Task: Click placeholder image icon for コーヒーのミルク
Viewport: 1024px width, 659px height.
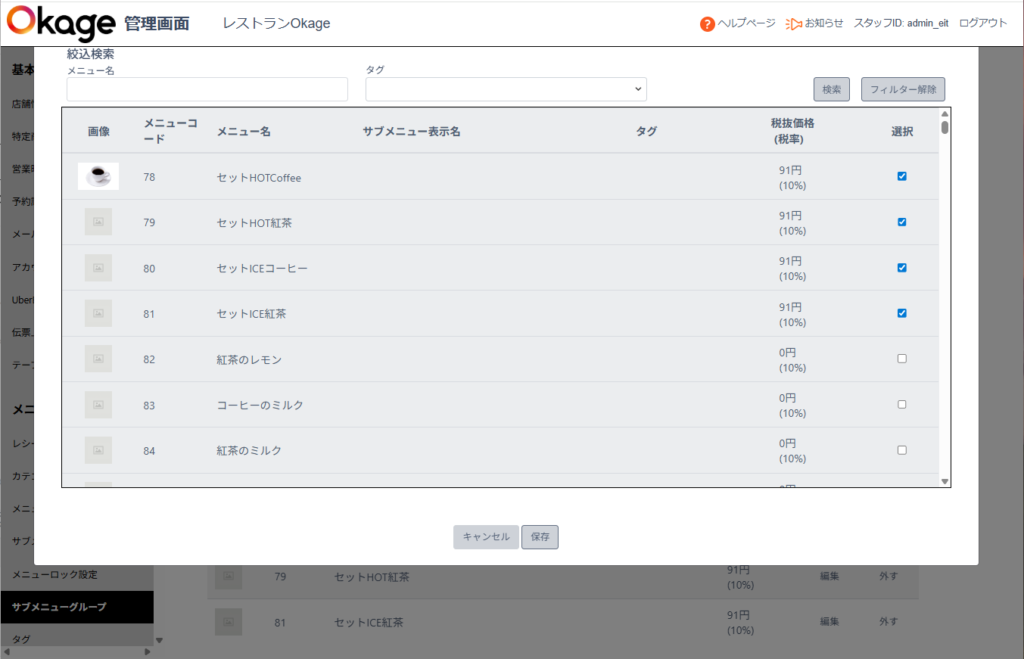Action: pos(99,404)
